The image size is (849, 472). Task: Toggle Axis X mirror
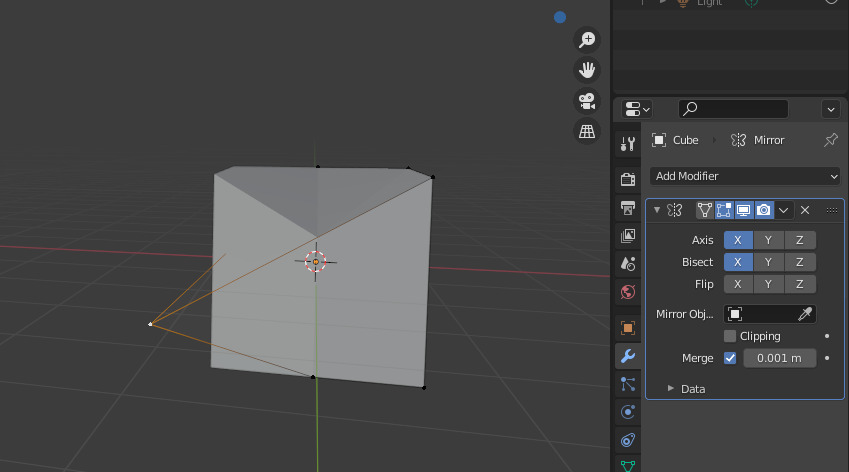click(738, 240)
